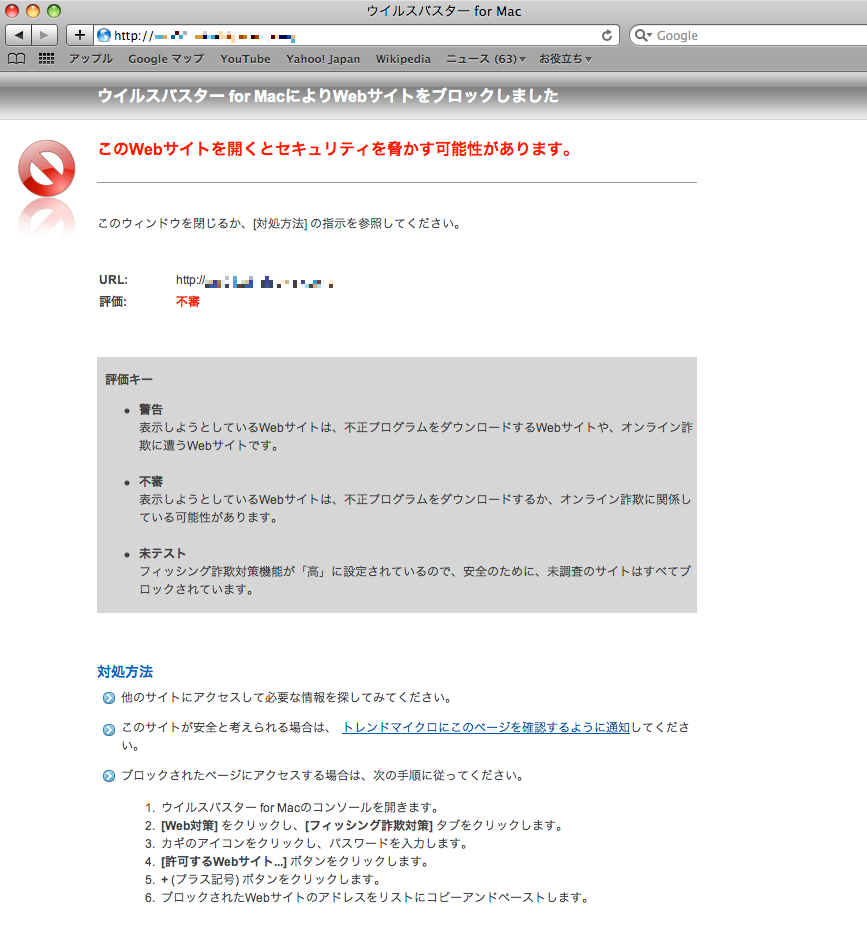Open the YouTube bookmark
867x940 pixels.
(x=245, y=59)
